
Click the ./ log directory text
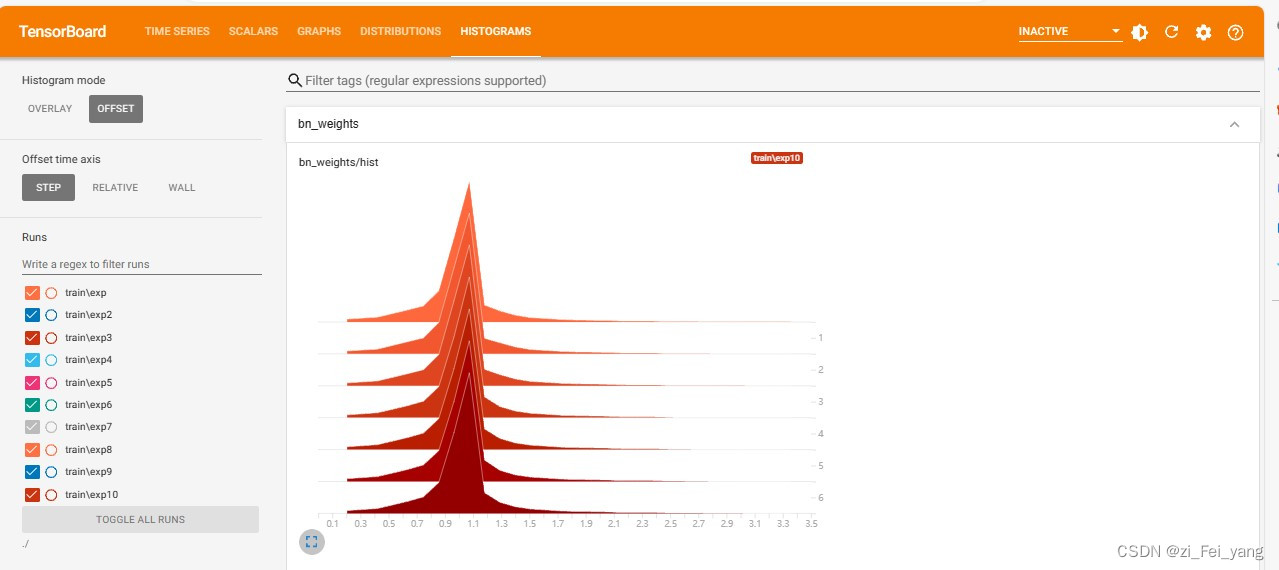click(26, 543)
